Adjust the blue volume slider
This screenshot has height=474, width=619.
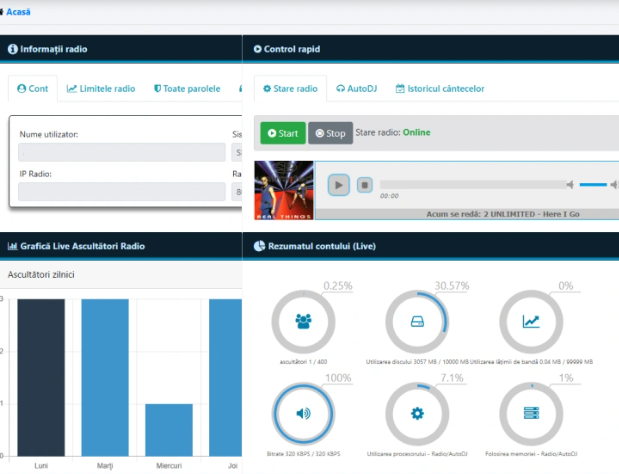click(x=593, y=184)
